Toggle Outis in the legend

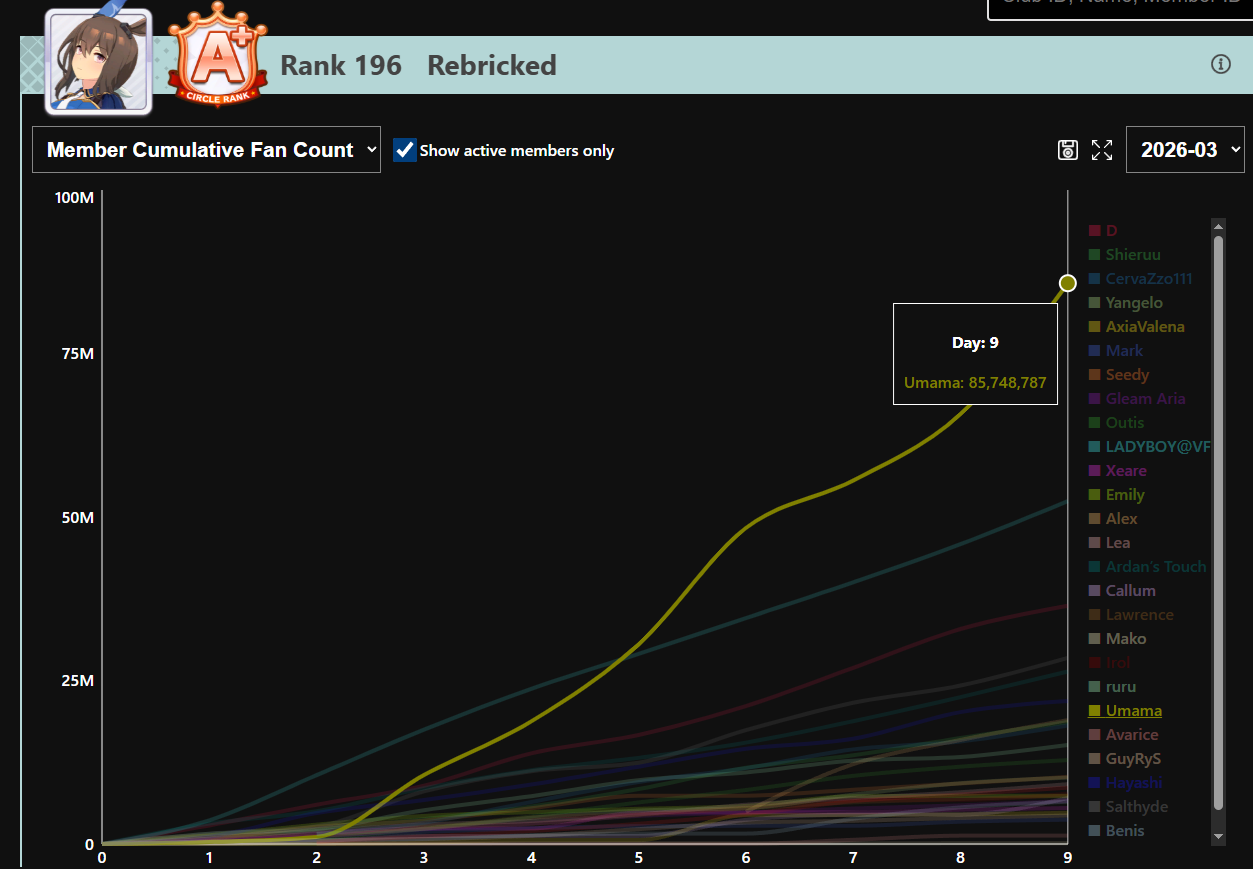(x=1117, y=423)
